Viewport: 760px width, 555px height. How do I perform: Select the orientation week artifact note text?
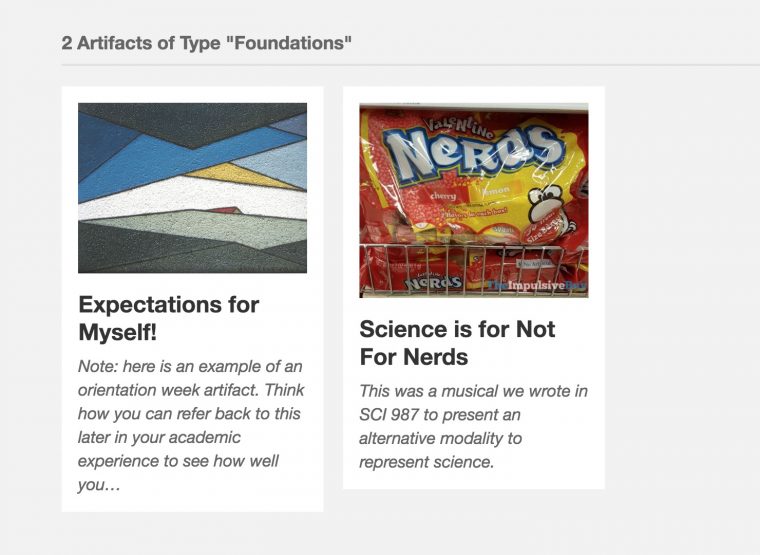pyautogui.click(x=191, y=426)
